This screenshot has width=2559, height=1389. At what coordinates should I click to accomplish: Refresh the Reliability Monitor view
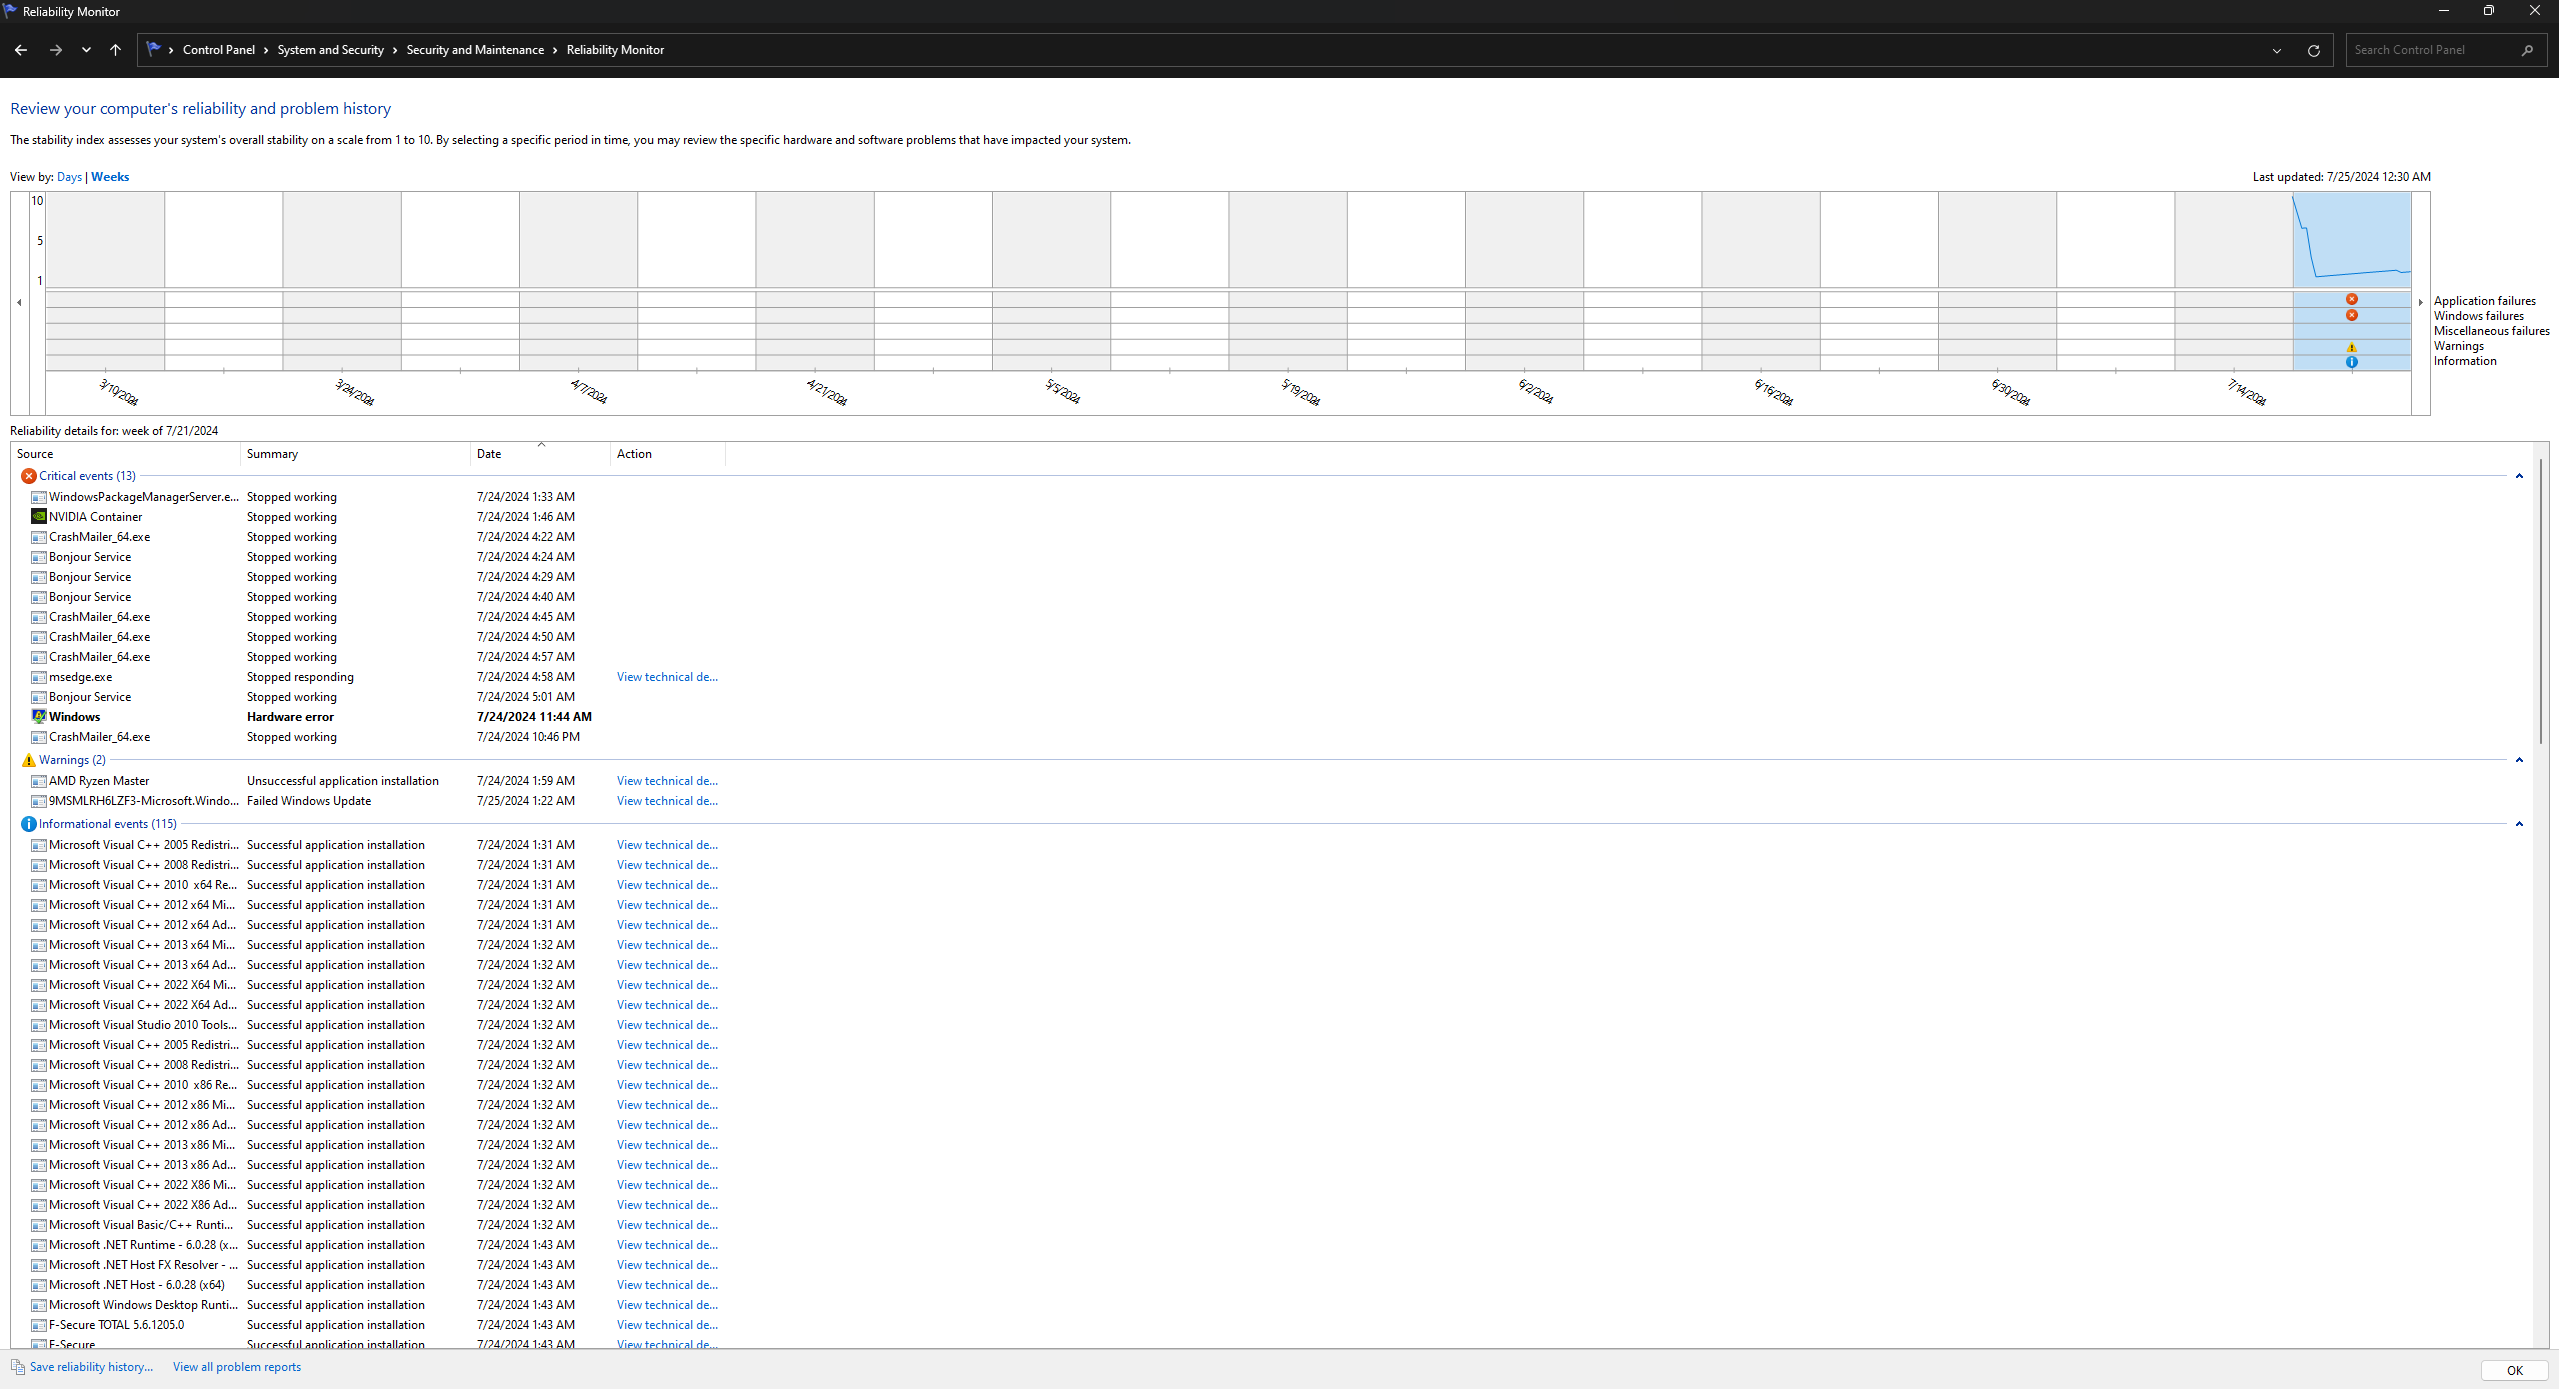click(x=2313, y=50)
